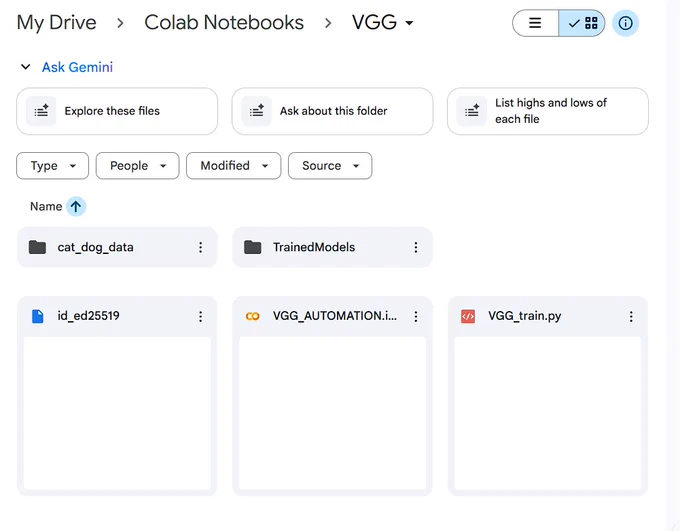Image resolution: width=680 pixels, height=531 pixels.
Task: Click the Name sort column label
Action: (46, 206)
